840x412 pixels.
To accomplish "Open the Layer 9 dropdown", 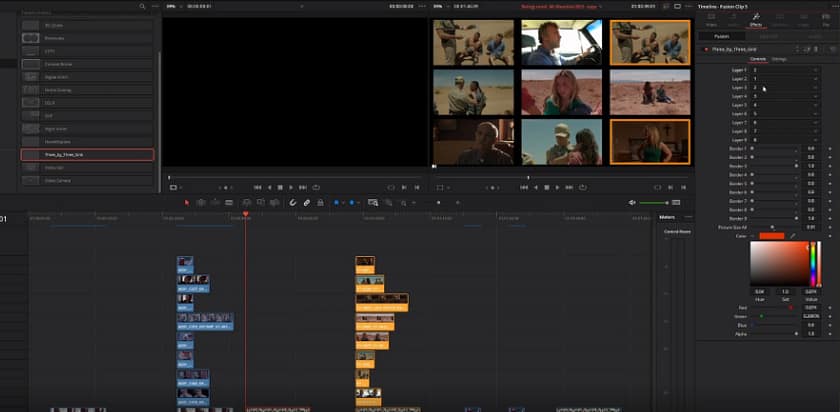I will pyautogui.click(x=785, y=140).
